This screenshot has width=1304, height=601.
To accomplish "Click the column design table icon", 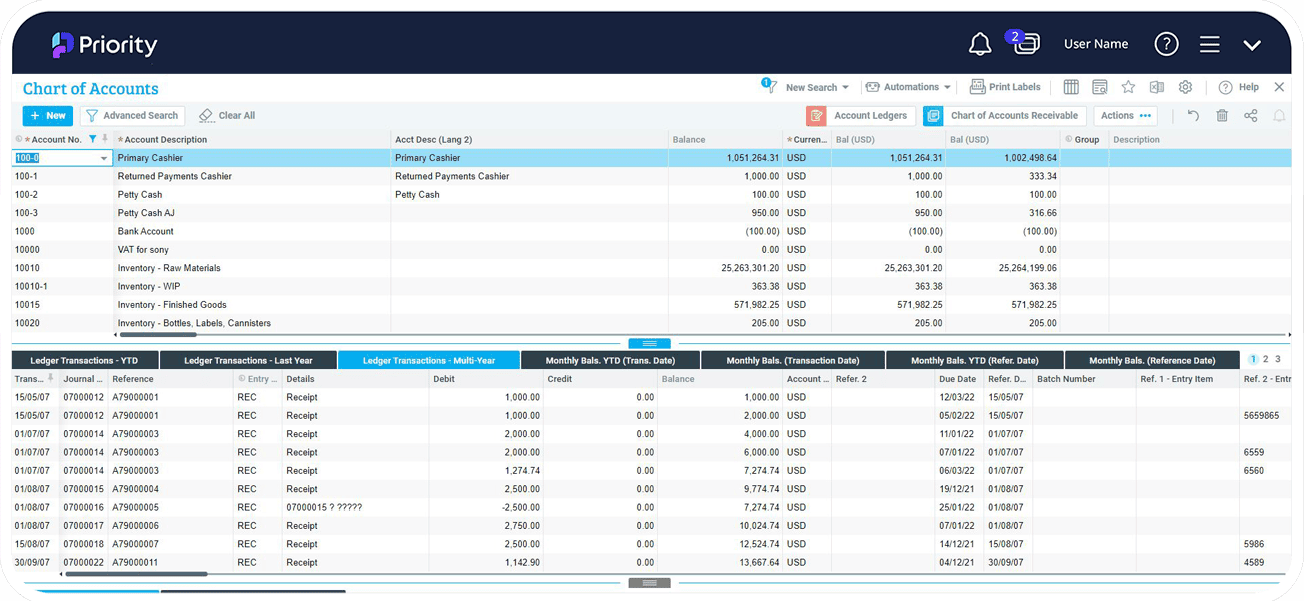I will click(x=1072, y=87).
